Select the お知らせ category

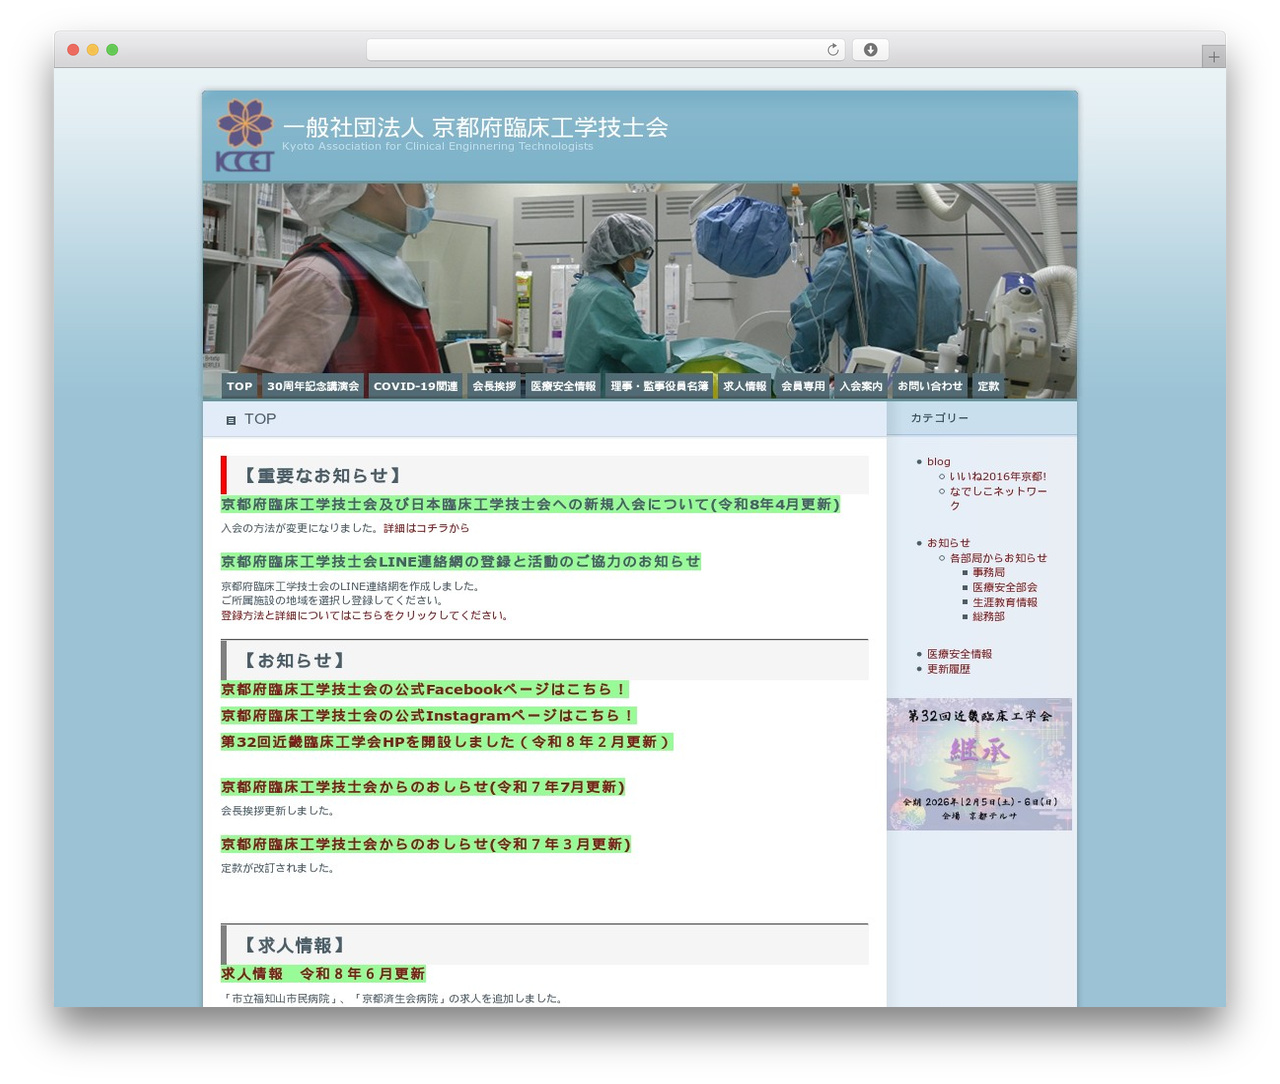click(x=948, y=543)
